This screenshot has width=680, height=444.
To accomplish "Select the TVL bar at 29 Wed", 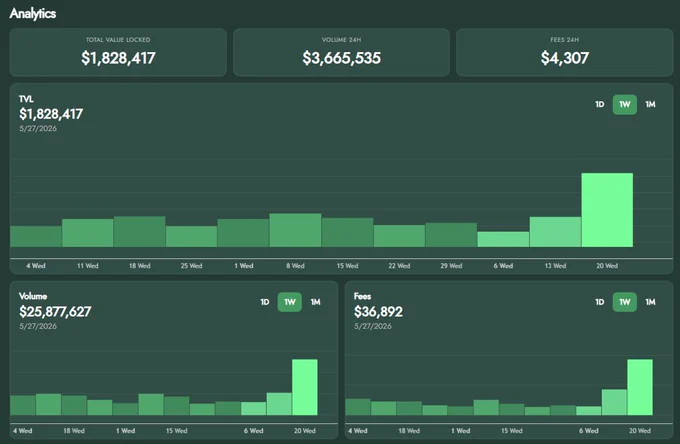I will [x=451, y=235].
